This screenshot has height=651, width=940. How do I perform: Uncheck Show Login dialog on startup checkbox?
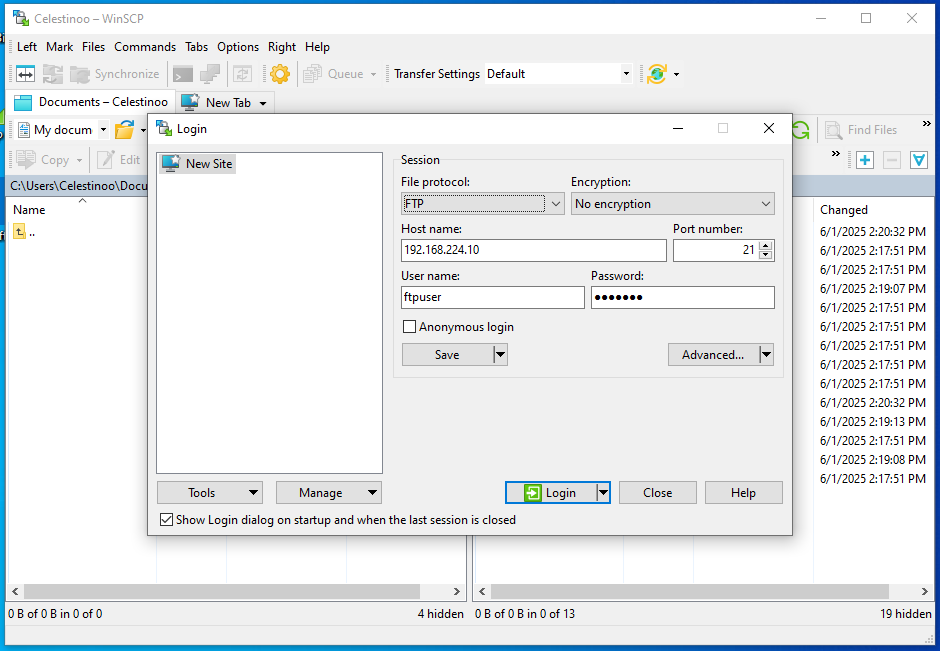click(x=166, y=520)
